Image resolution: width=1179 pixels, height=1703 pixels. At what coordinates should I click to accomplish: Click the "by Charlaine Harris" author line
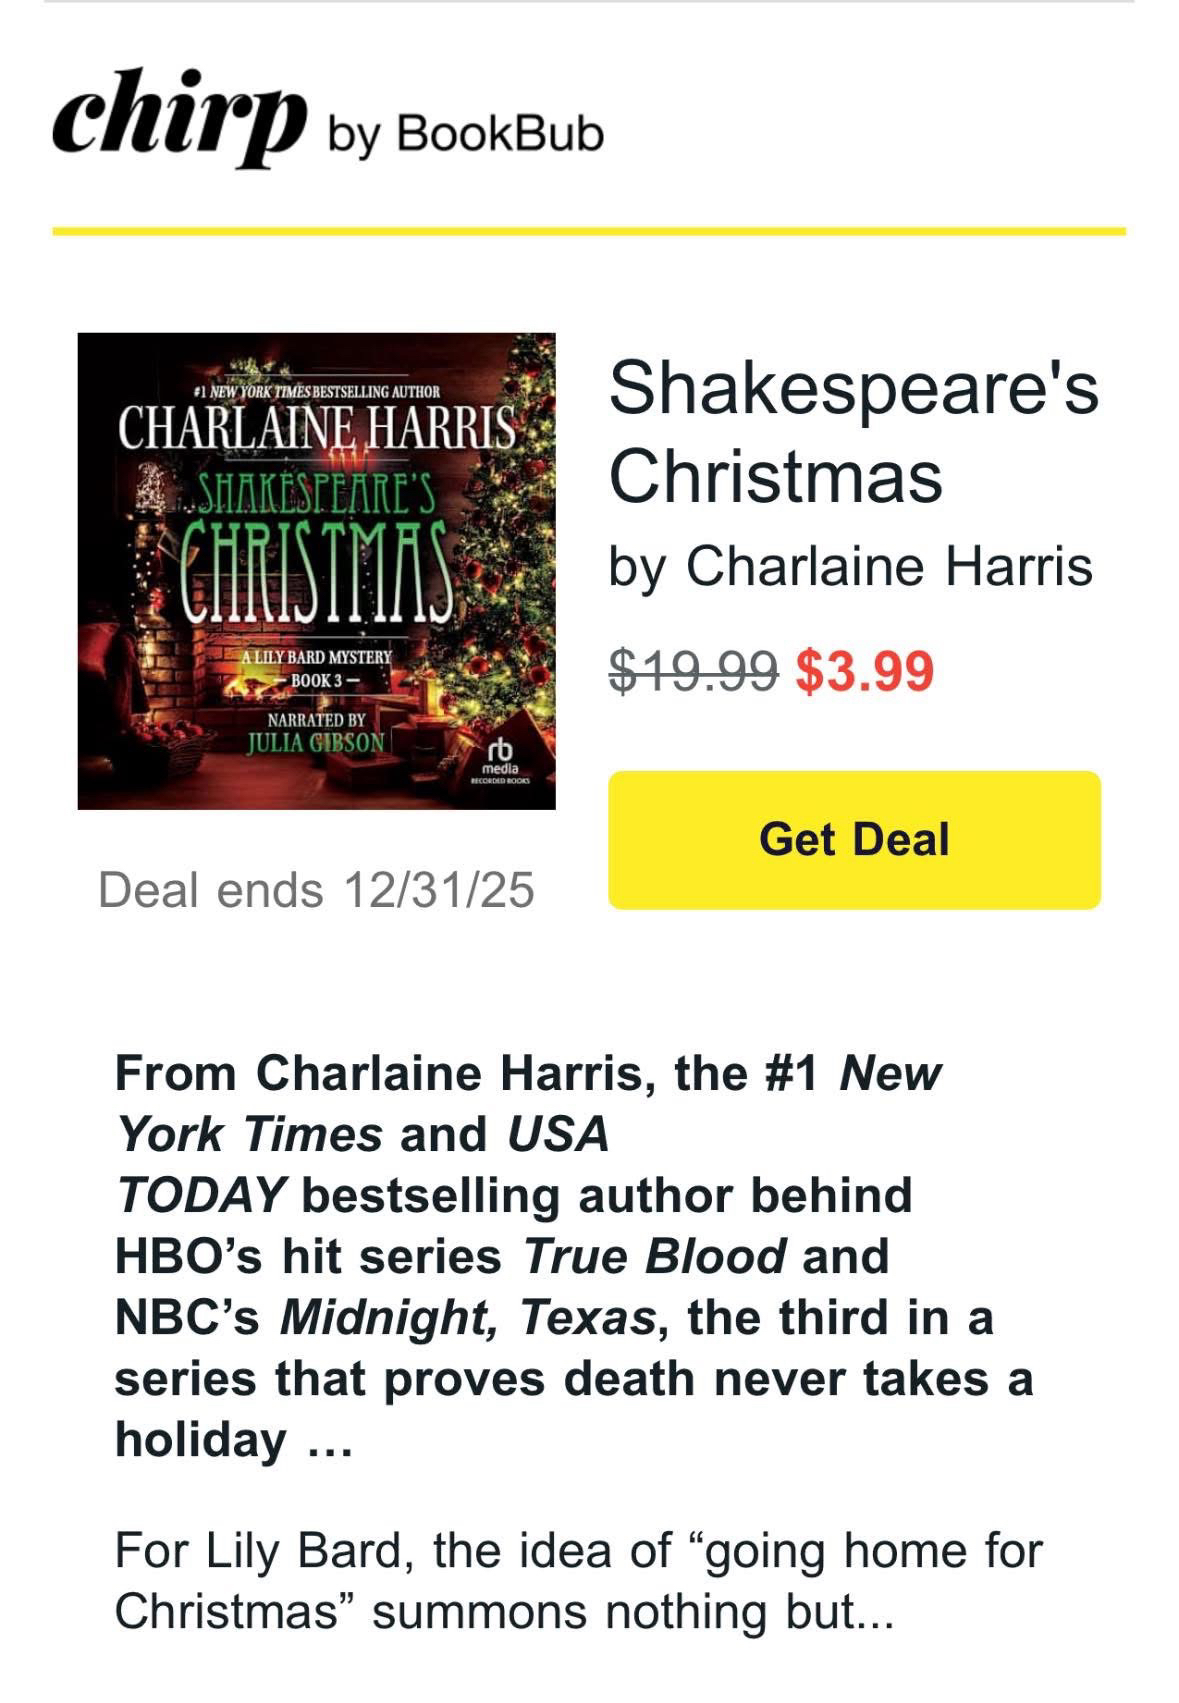tap(850, 566)
